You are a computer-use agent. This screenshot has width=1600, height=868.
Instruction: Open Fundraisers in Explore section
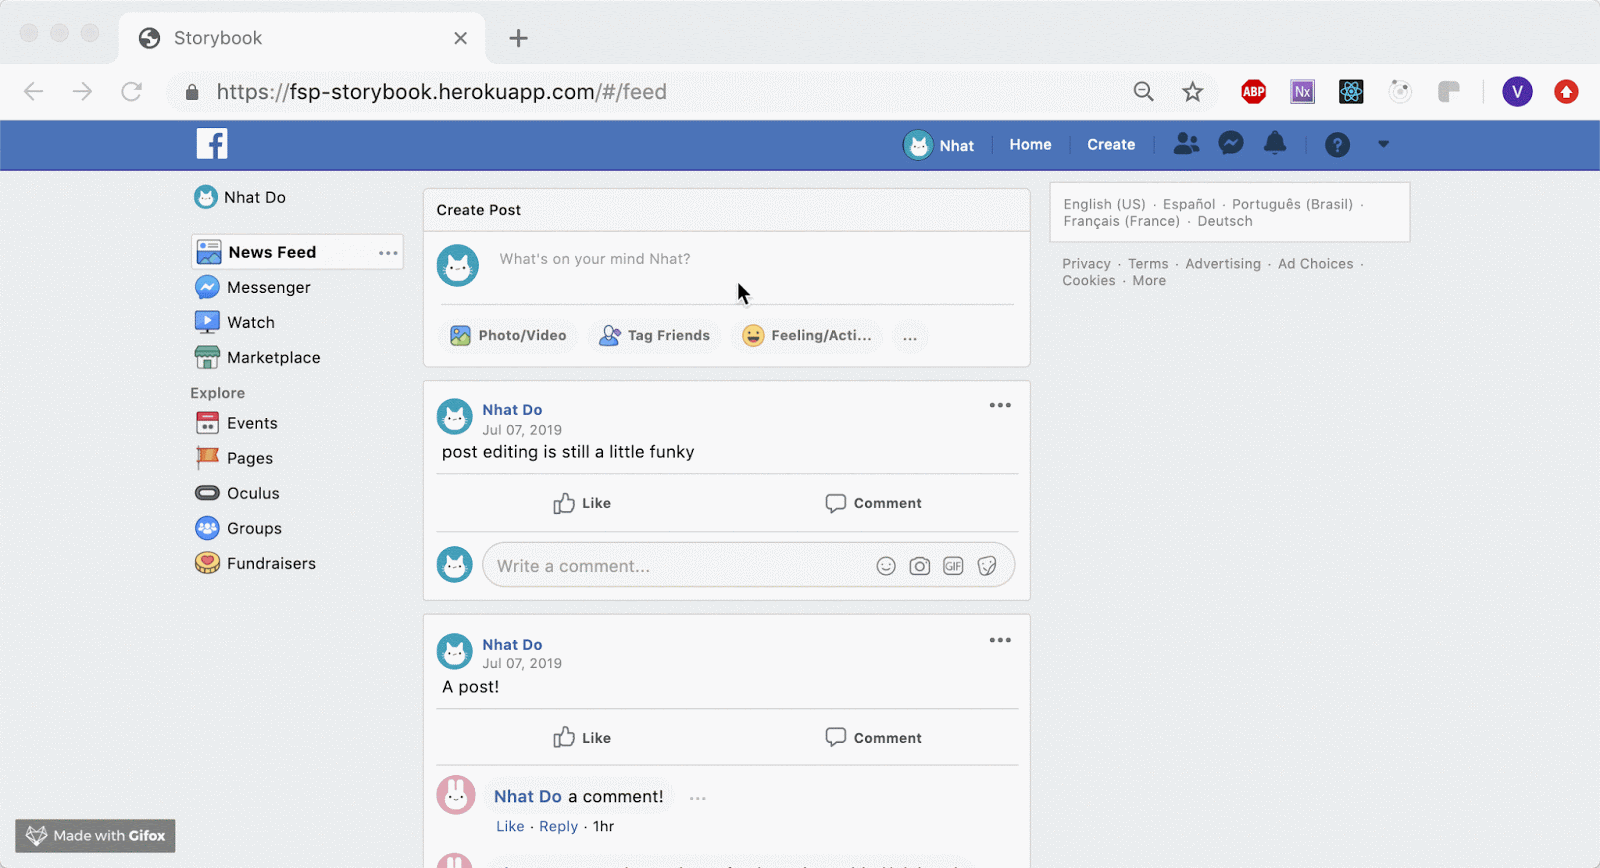pos(255,563)
